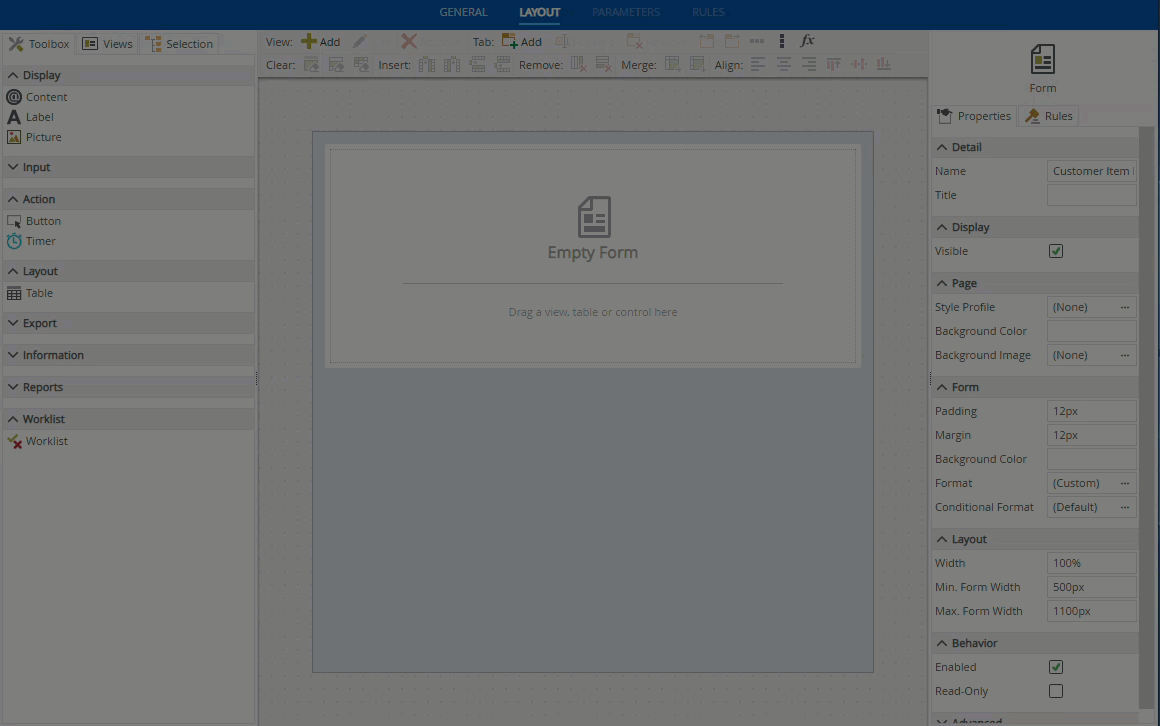Click the Content control icon
1160x726 pixels.
click(14, 97)
